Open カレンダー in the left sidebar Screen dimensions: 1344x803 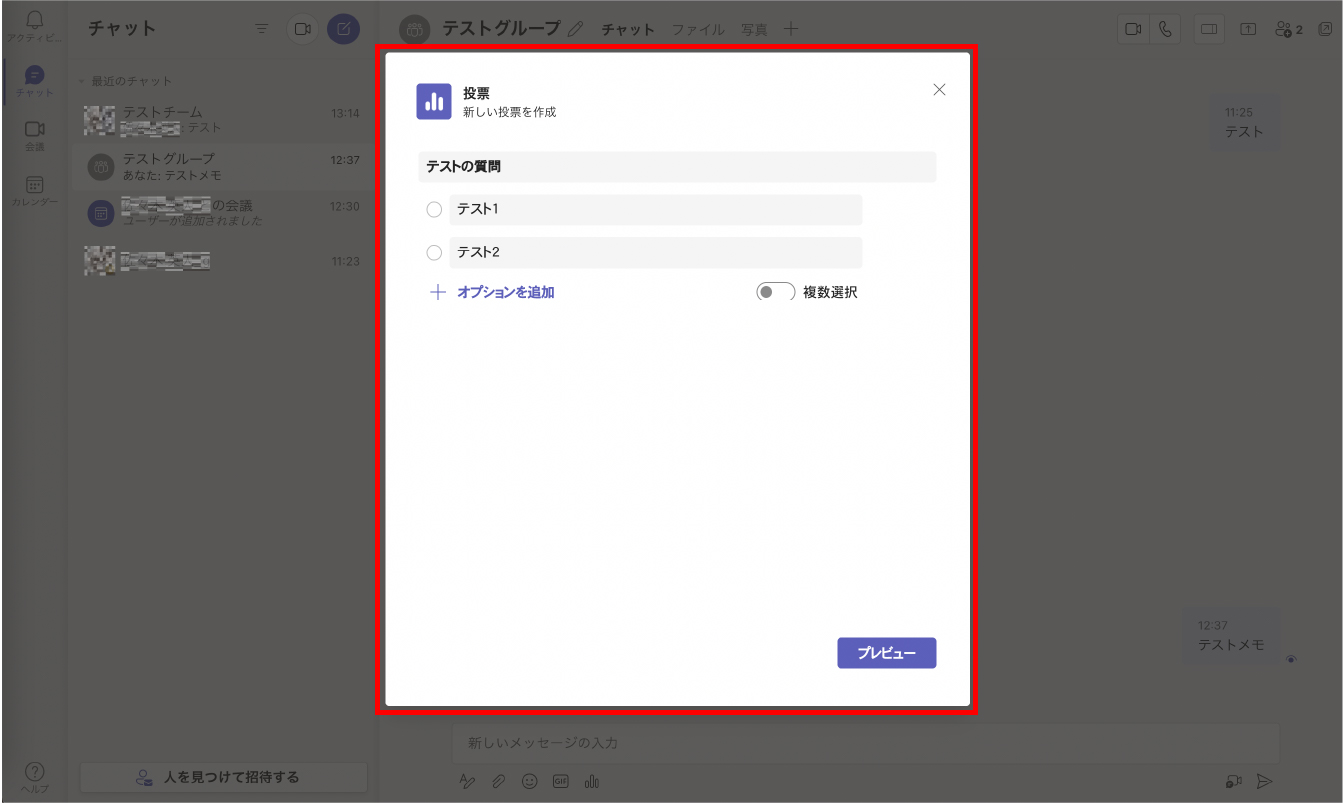click(34, 190)
